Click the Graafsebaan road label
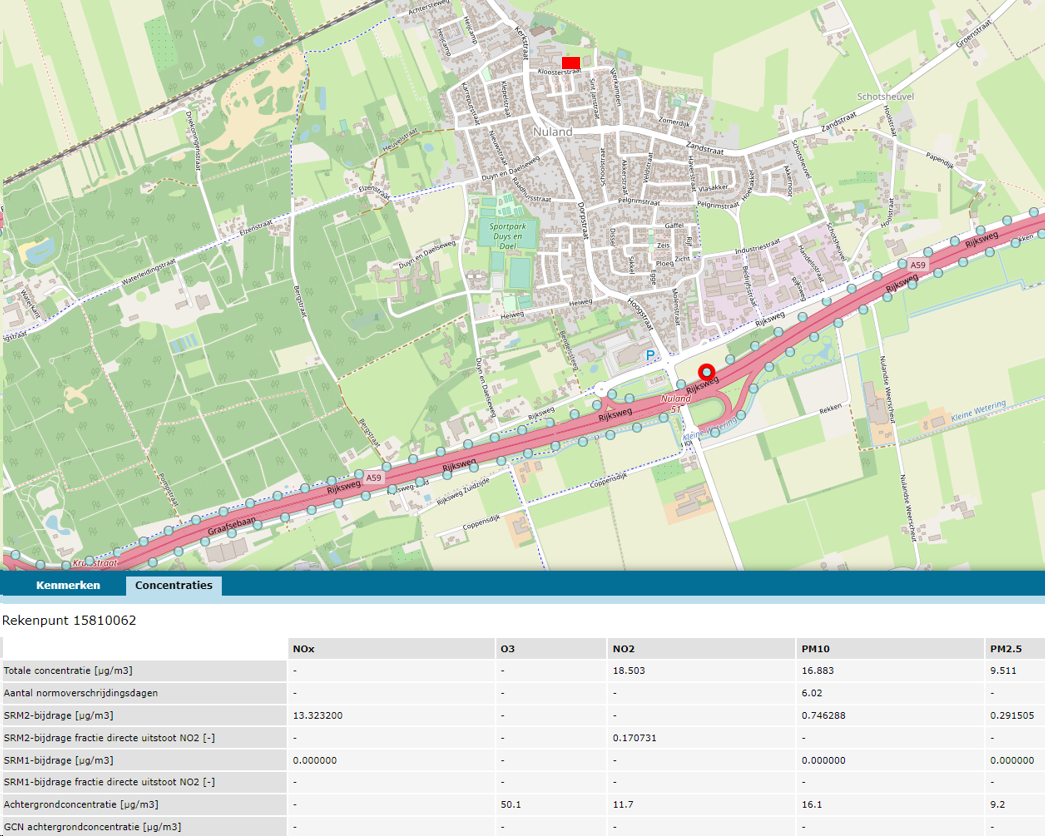 click(x=231, y=527)
